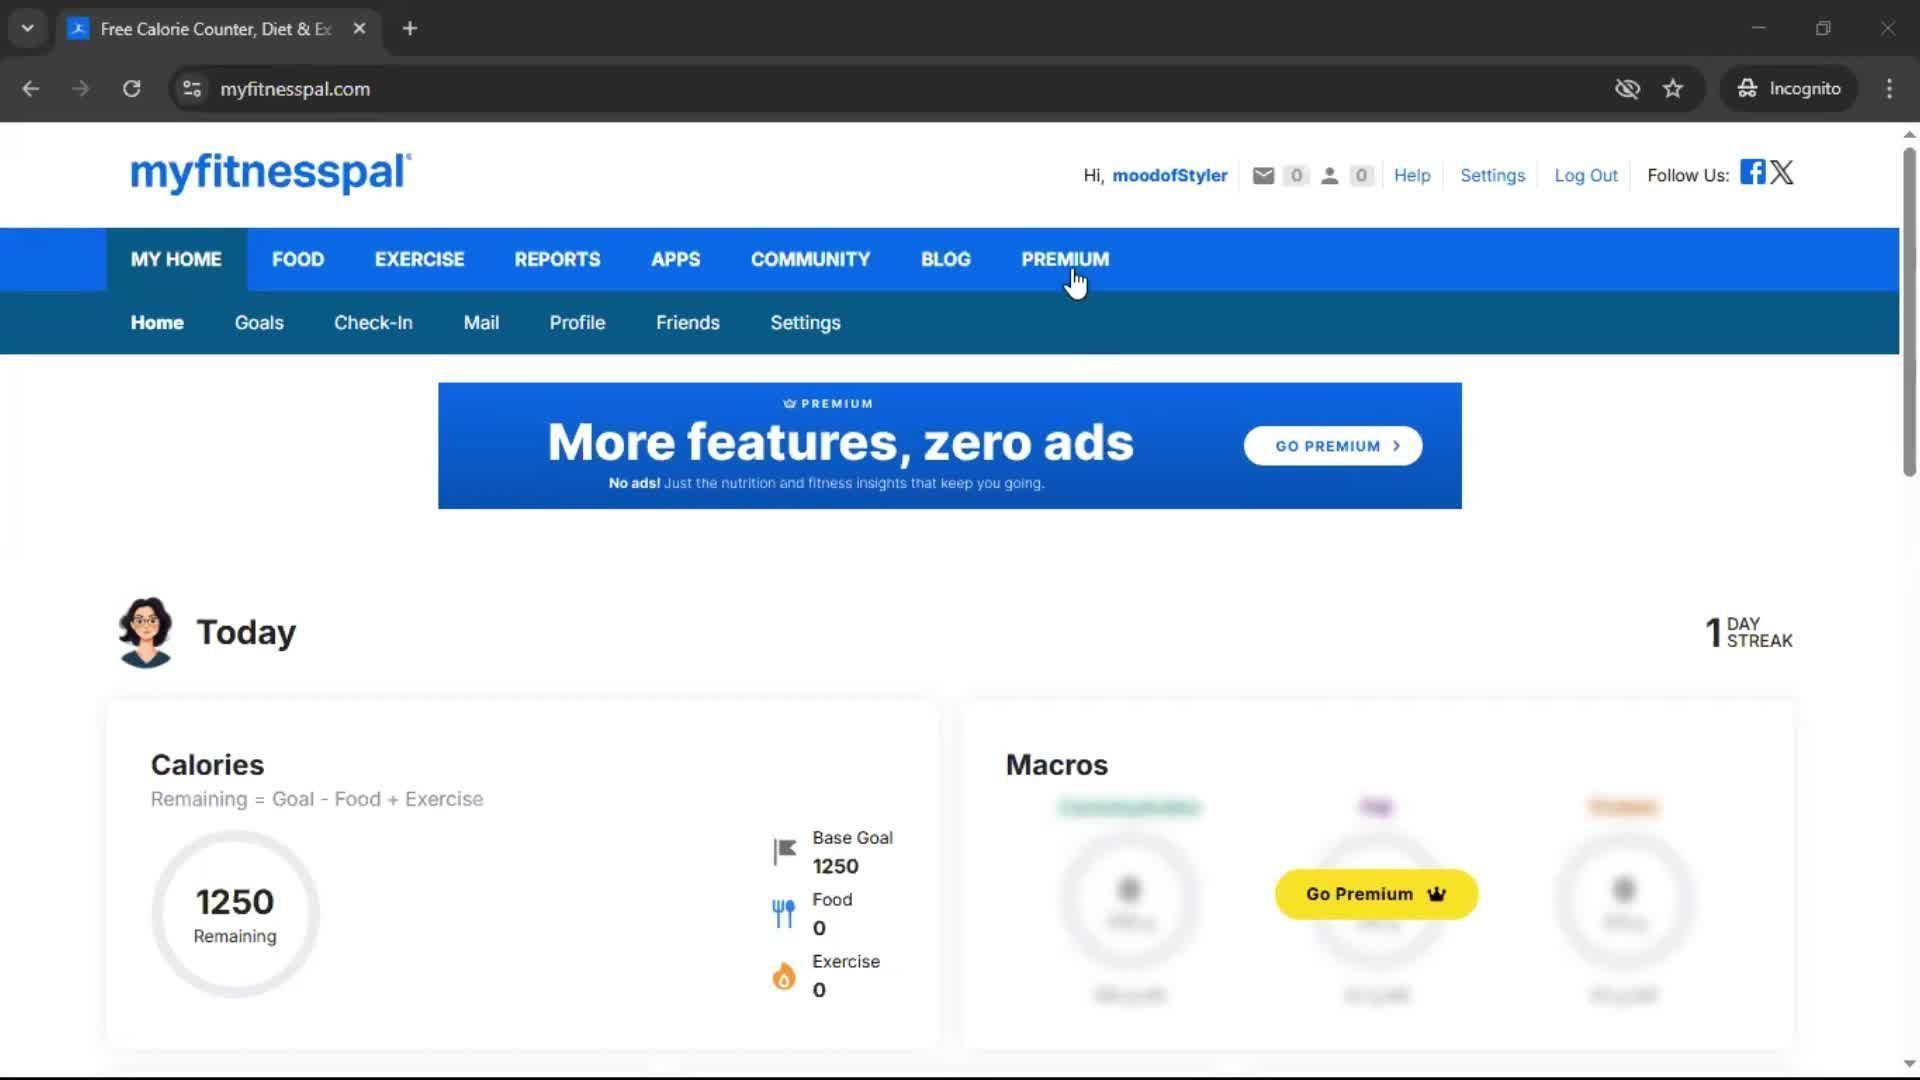Select the Check-In submenu item

pos(373,323)
